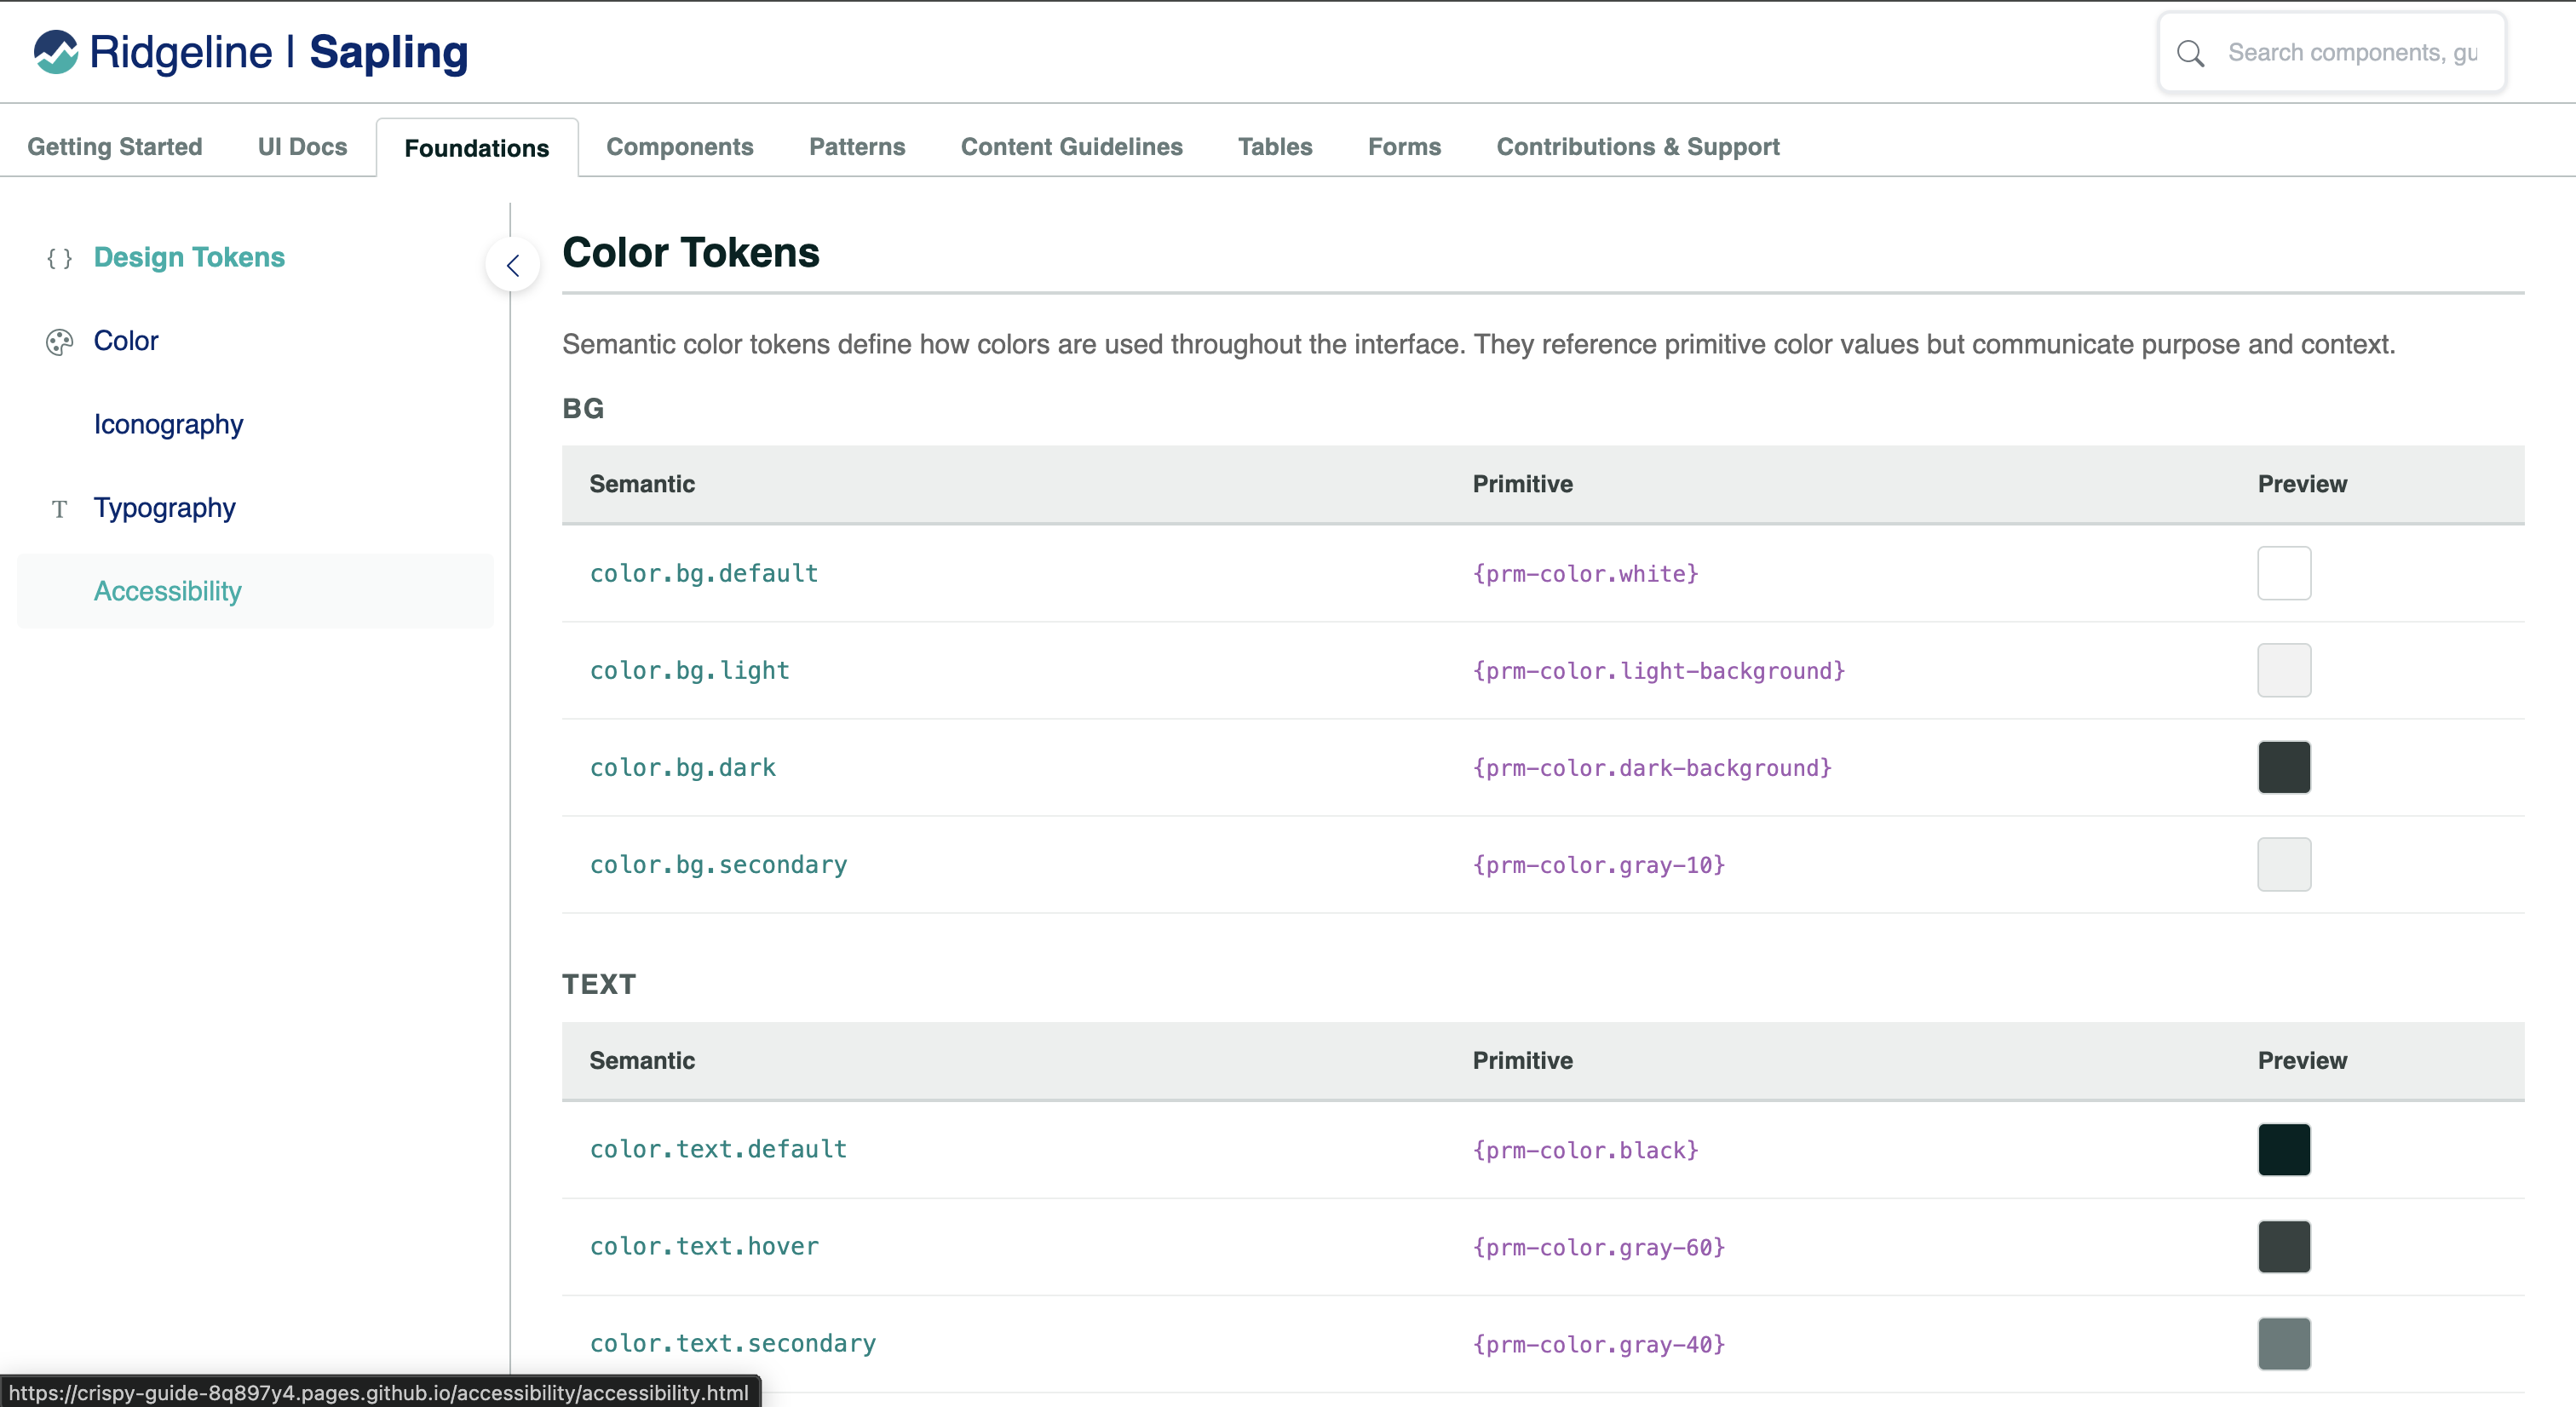
Task: Click the search magnifier icon
Action: click(x=2190, y=53)
